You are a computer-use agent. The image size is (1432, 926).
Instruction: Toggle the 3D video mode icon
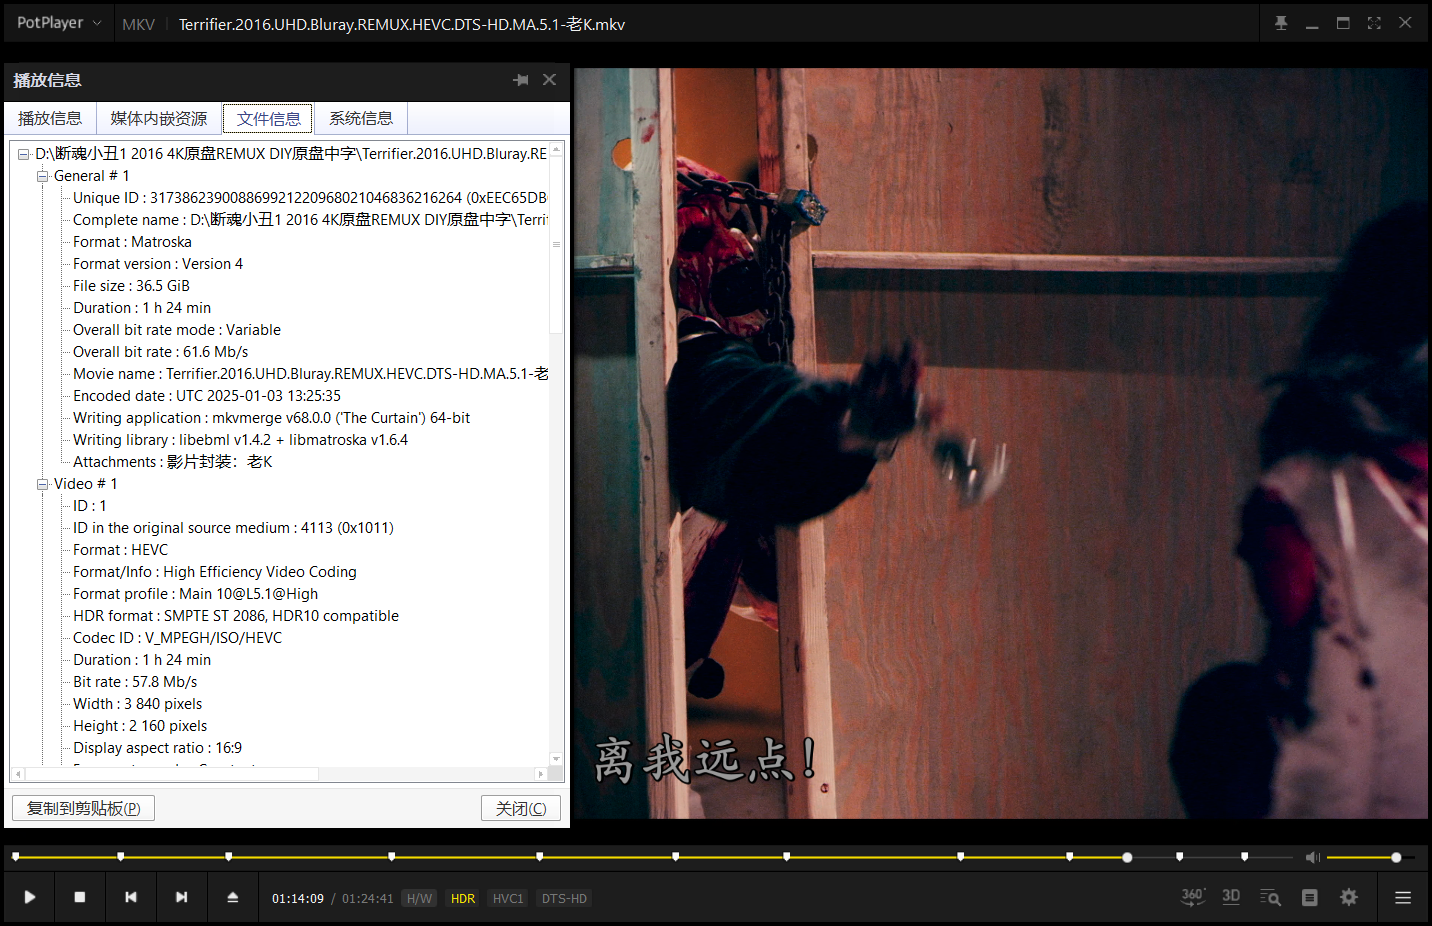point(1231,897)
